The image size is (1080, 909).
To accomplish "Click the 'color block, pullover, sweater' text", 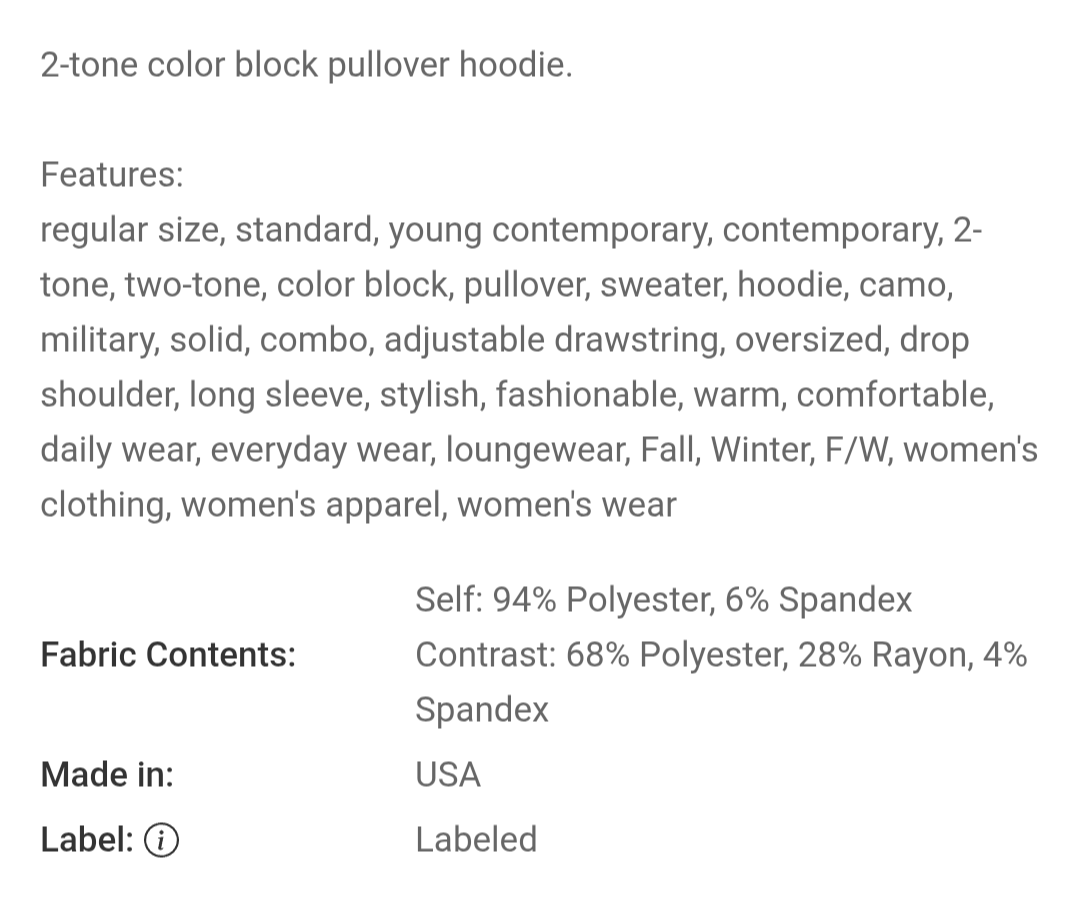I will coord(502,284).
